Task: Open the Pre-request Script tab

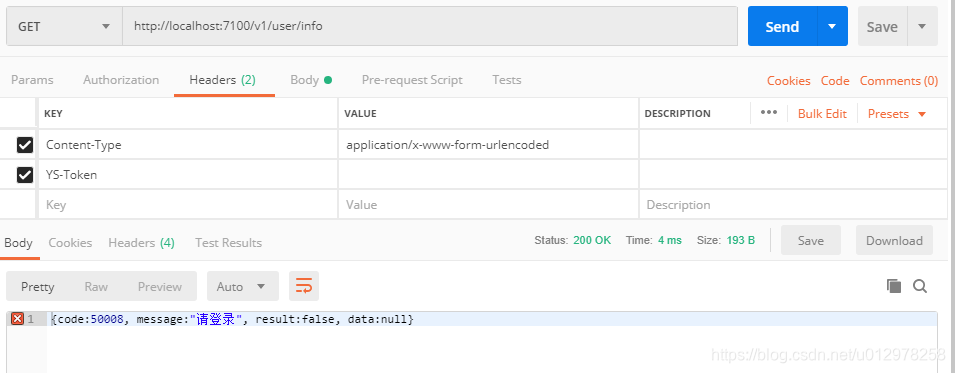Action: click(x=412, y=80)
